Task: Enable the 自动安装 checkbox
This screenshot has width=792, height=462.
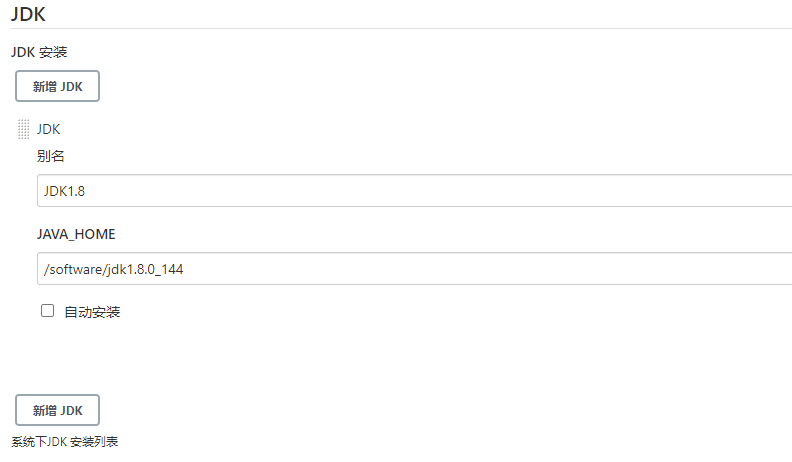Action: pos(47,311)
